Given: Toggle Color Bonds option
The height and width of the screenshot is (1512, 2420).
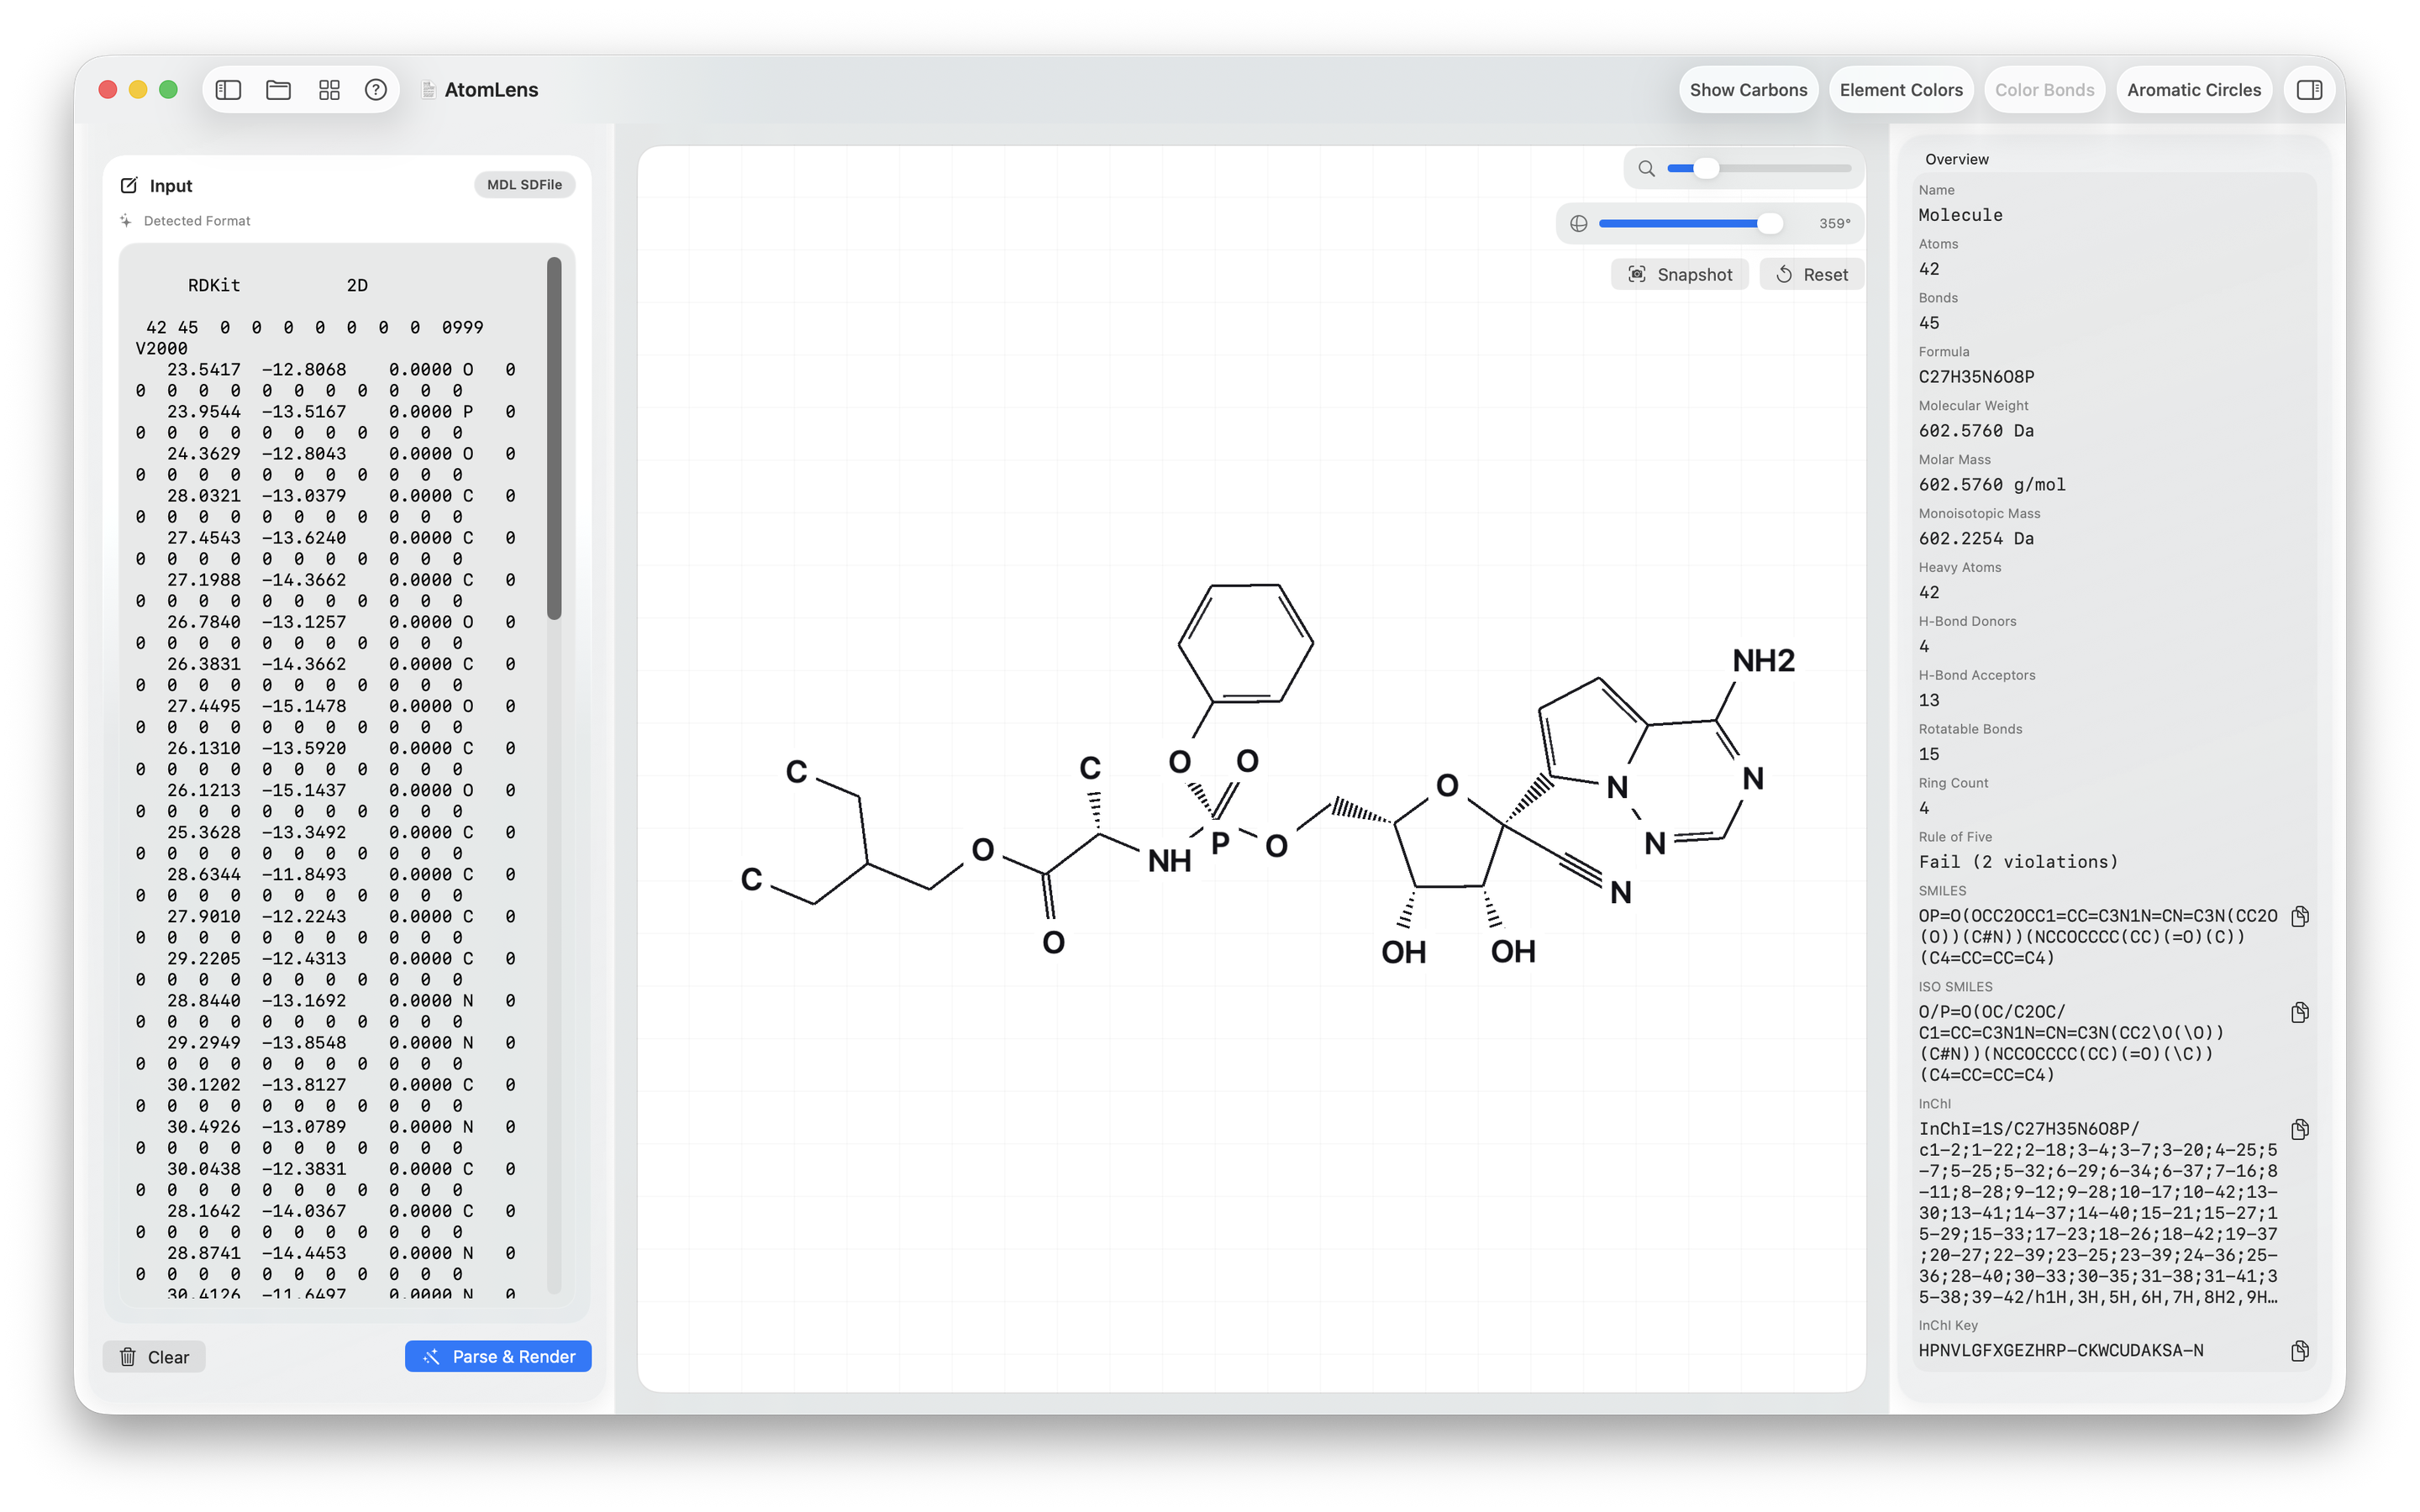Looking at the screenshot, I should pos(2044,90).
